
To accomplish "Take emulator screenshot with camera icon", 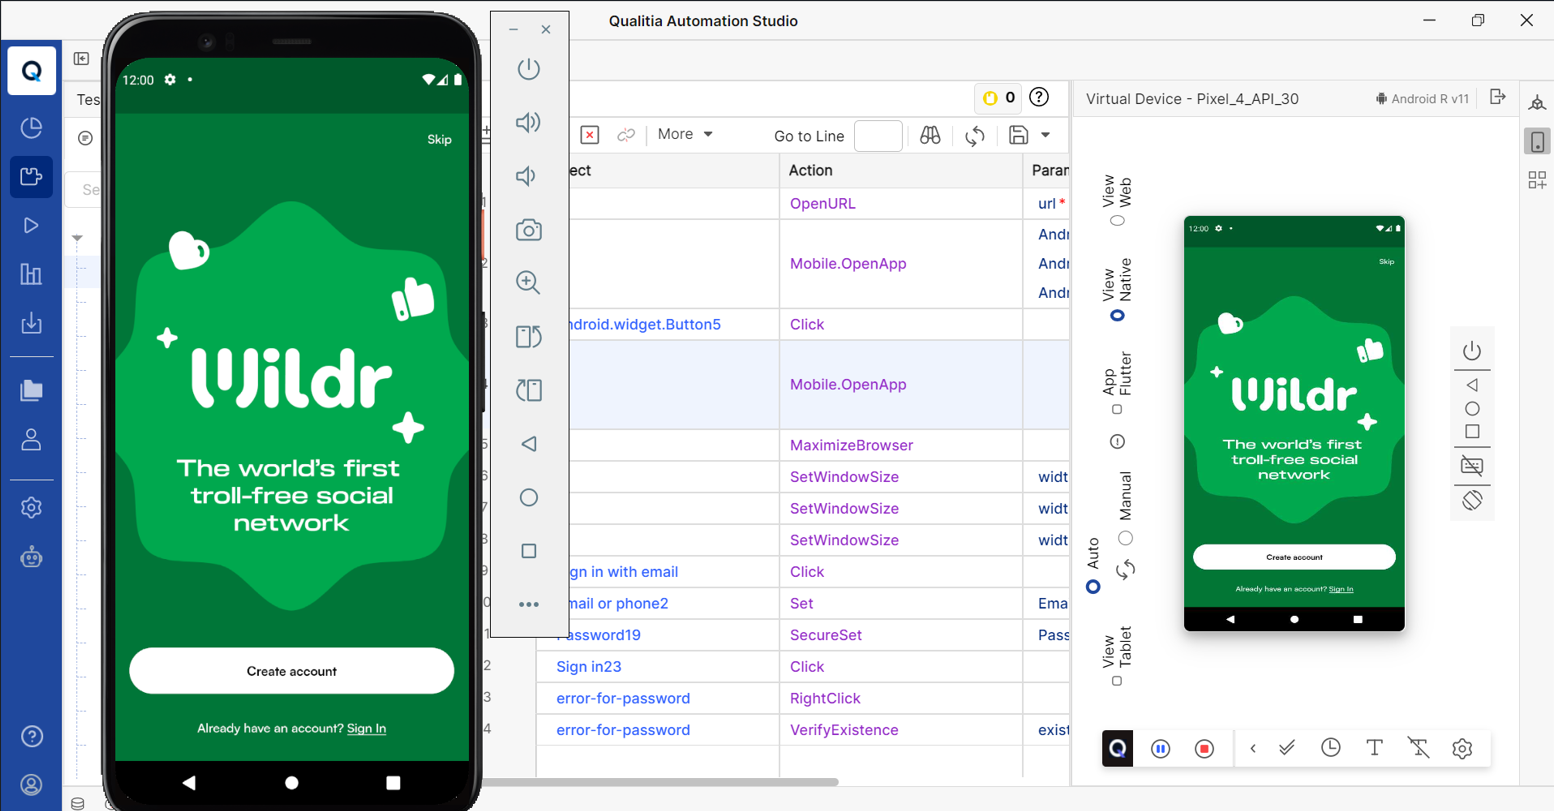I will click(x=529, y=230).
